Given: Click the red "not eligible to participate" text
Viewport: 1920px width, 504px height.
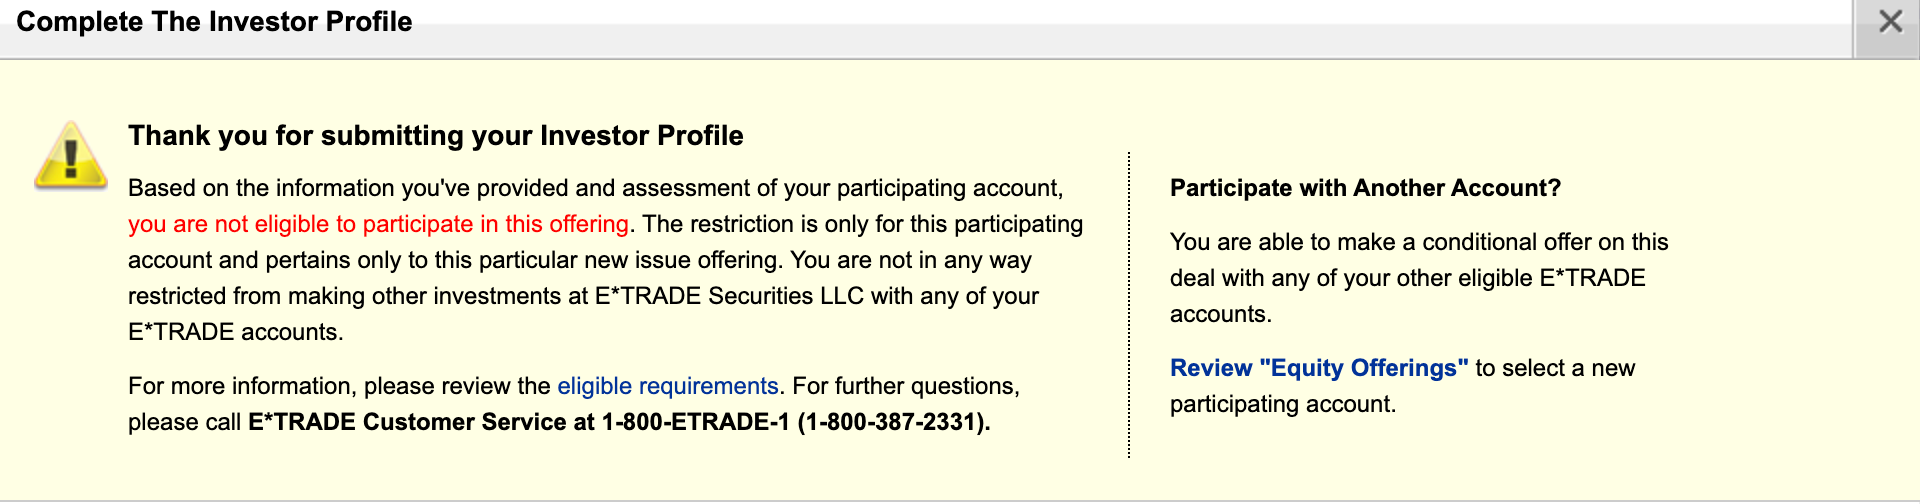Looking at the screenshot, I should (x=378, y=224).
